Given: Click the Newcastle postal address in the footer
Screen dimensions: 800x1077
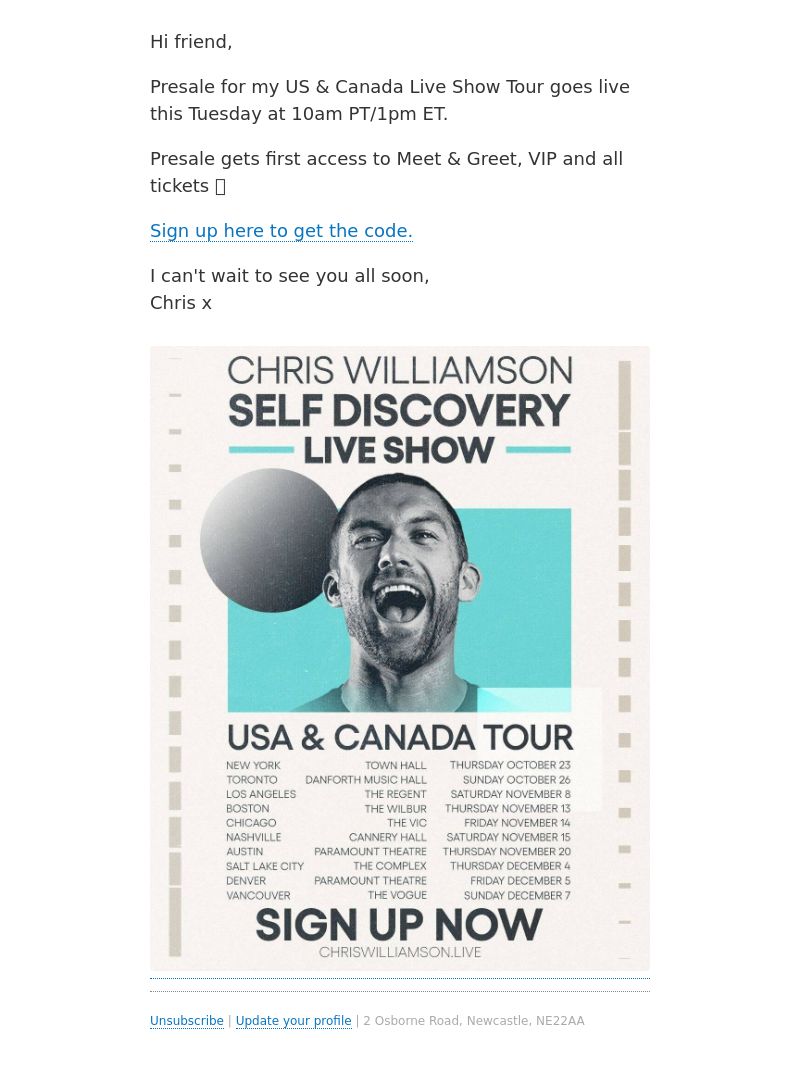Looking at the screenshot, I should click(474, 1021).
